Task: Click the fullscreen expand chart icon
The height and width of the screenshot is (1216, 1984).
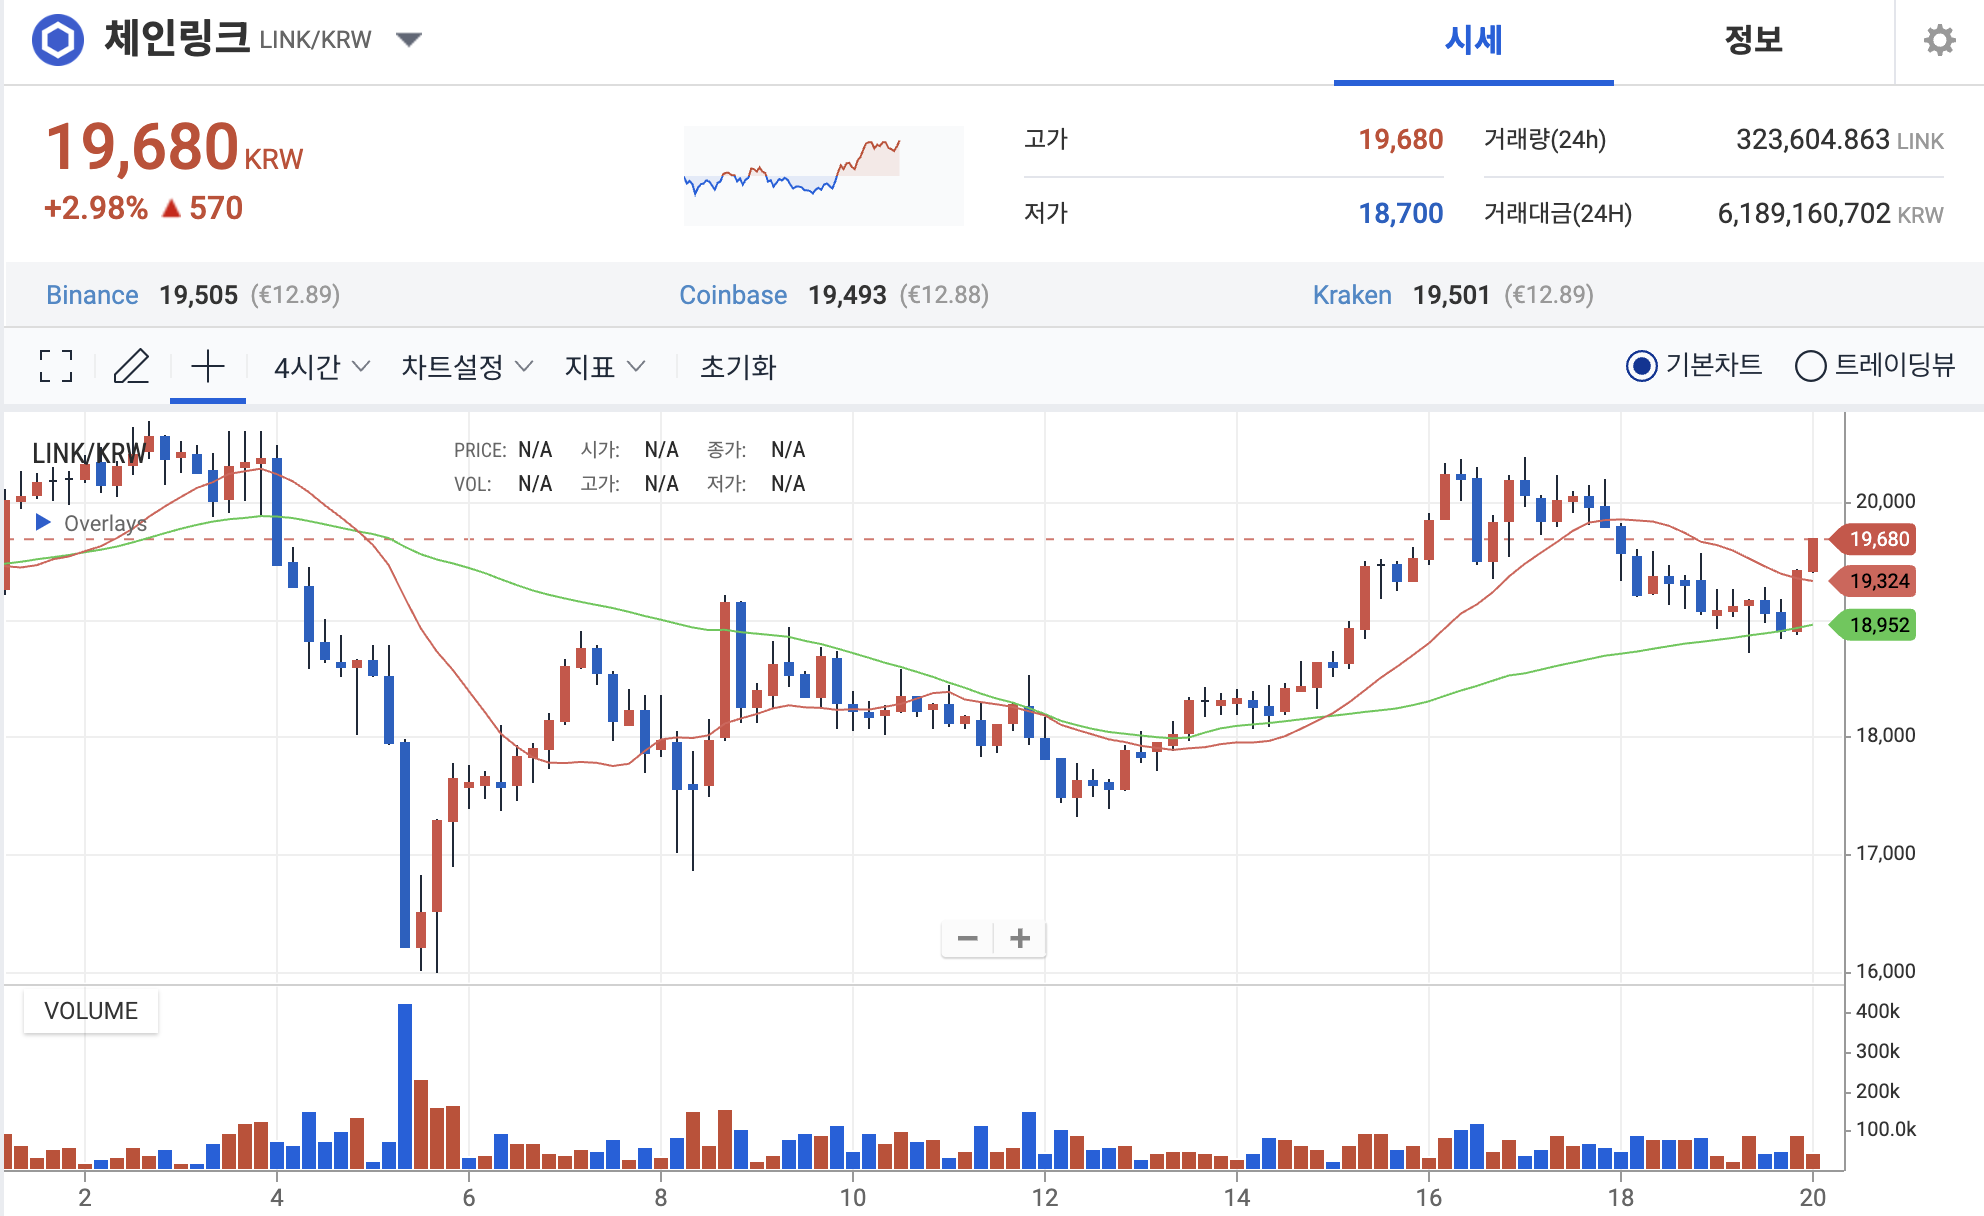Action: pyautogui.click(x=56, y=366)
